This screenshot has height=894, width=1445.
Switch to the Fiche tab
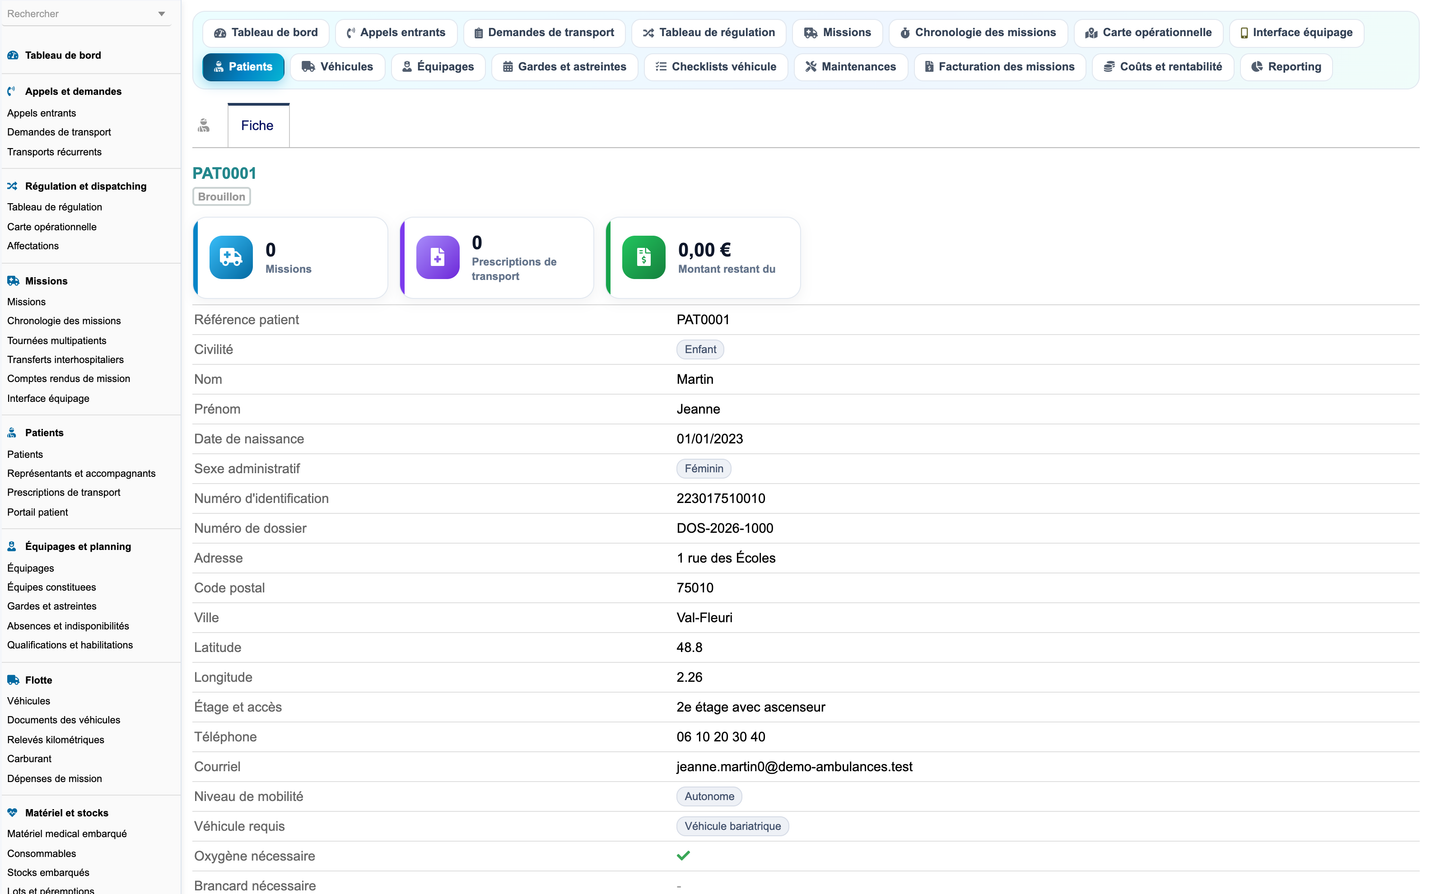pos(257,126)
